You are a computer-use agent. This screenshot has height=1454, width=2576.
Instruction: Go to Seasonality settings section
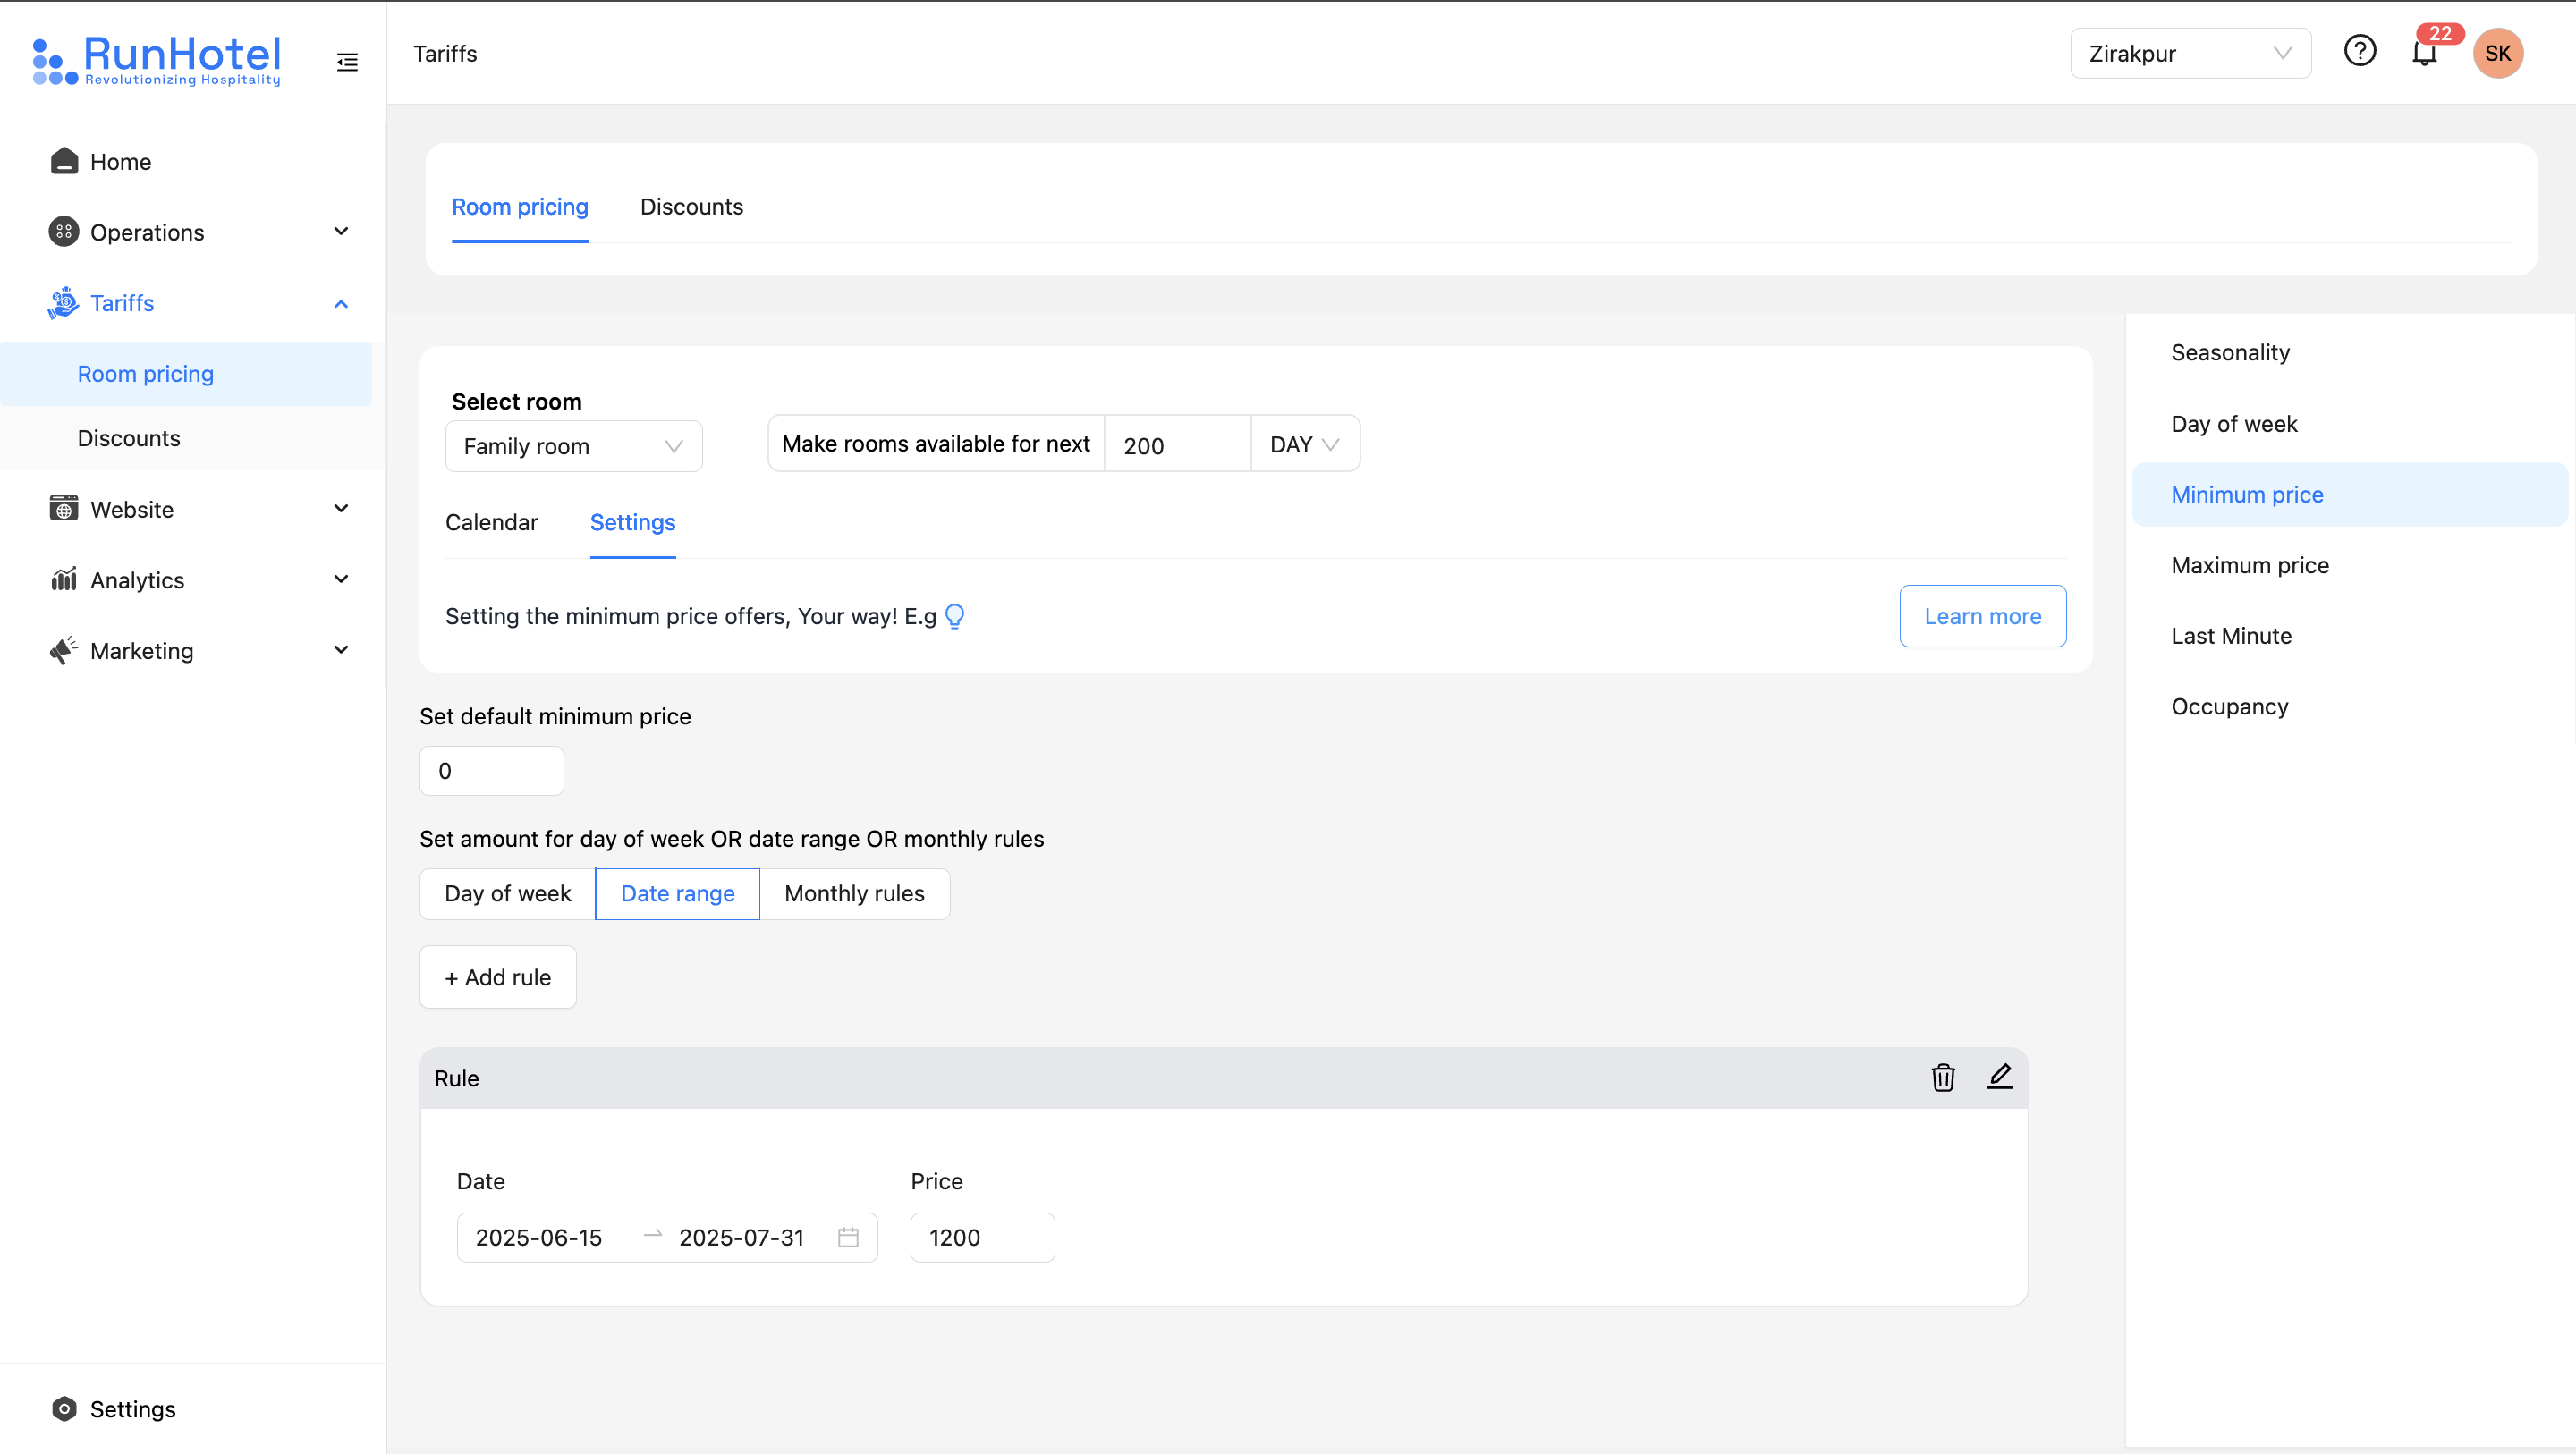[x=2350, y=352]
